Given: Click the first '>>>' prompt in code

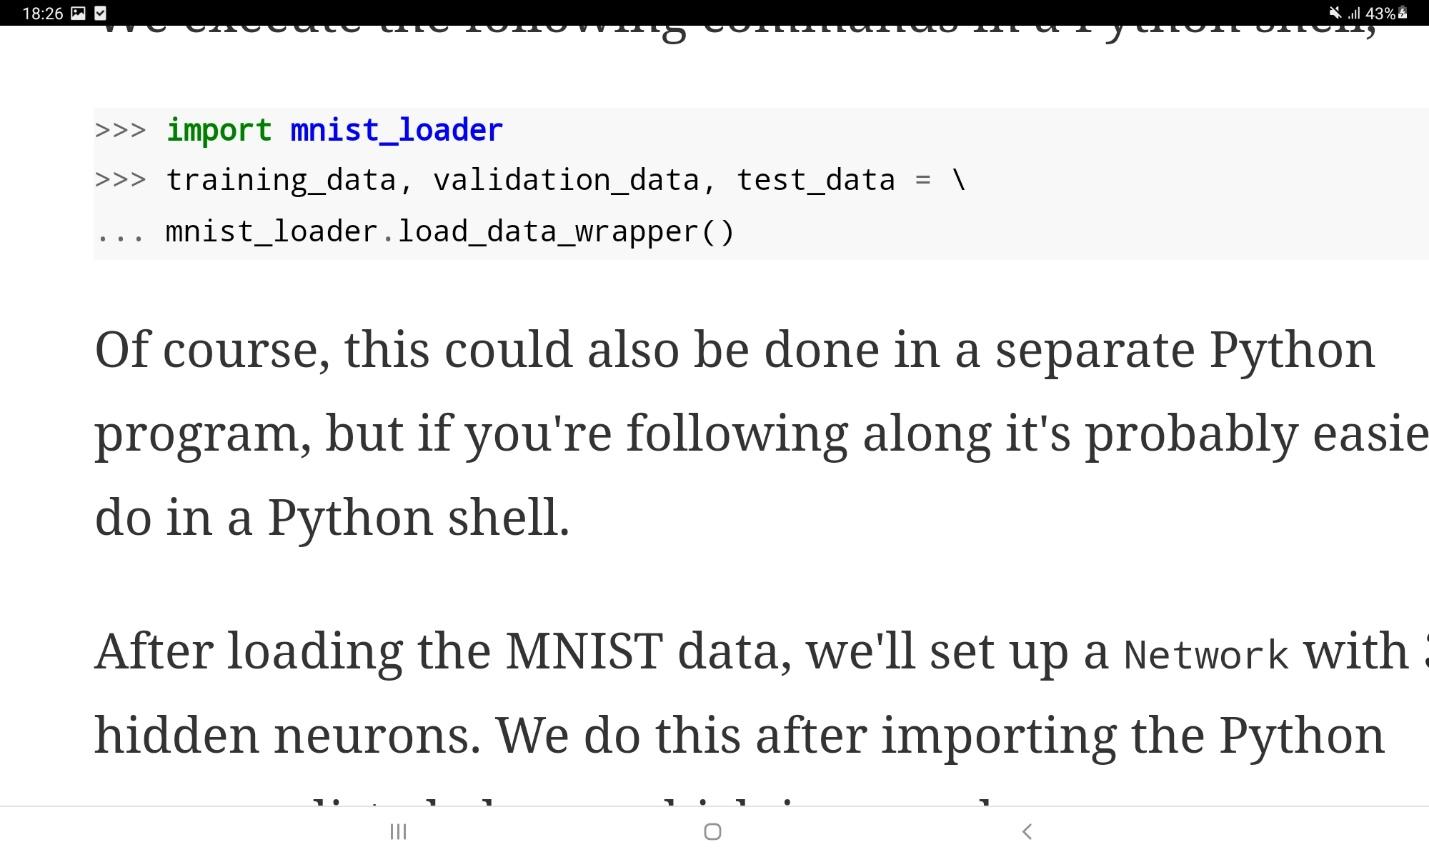Looking at the screenshot, I should pyautogui.click(x=120, y=130).
